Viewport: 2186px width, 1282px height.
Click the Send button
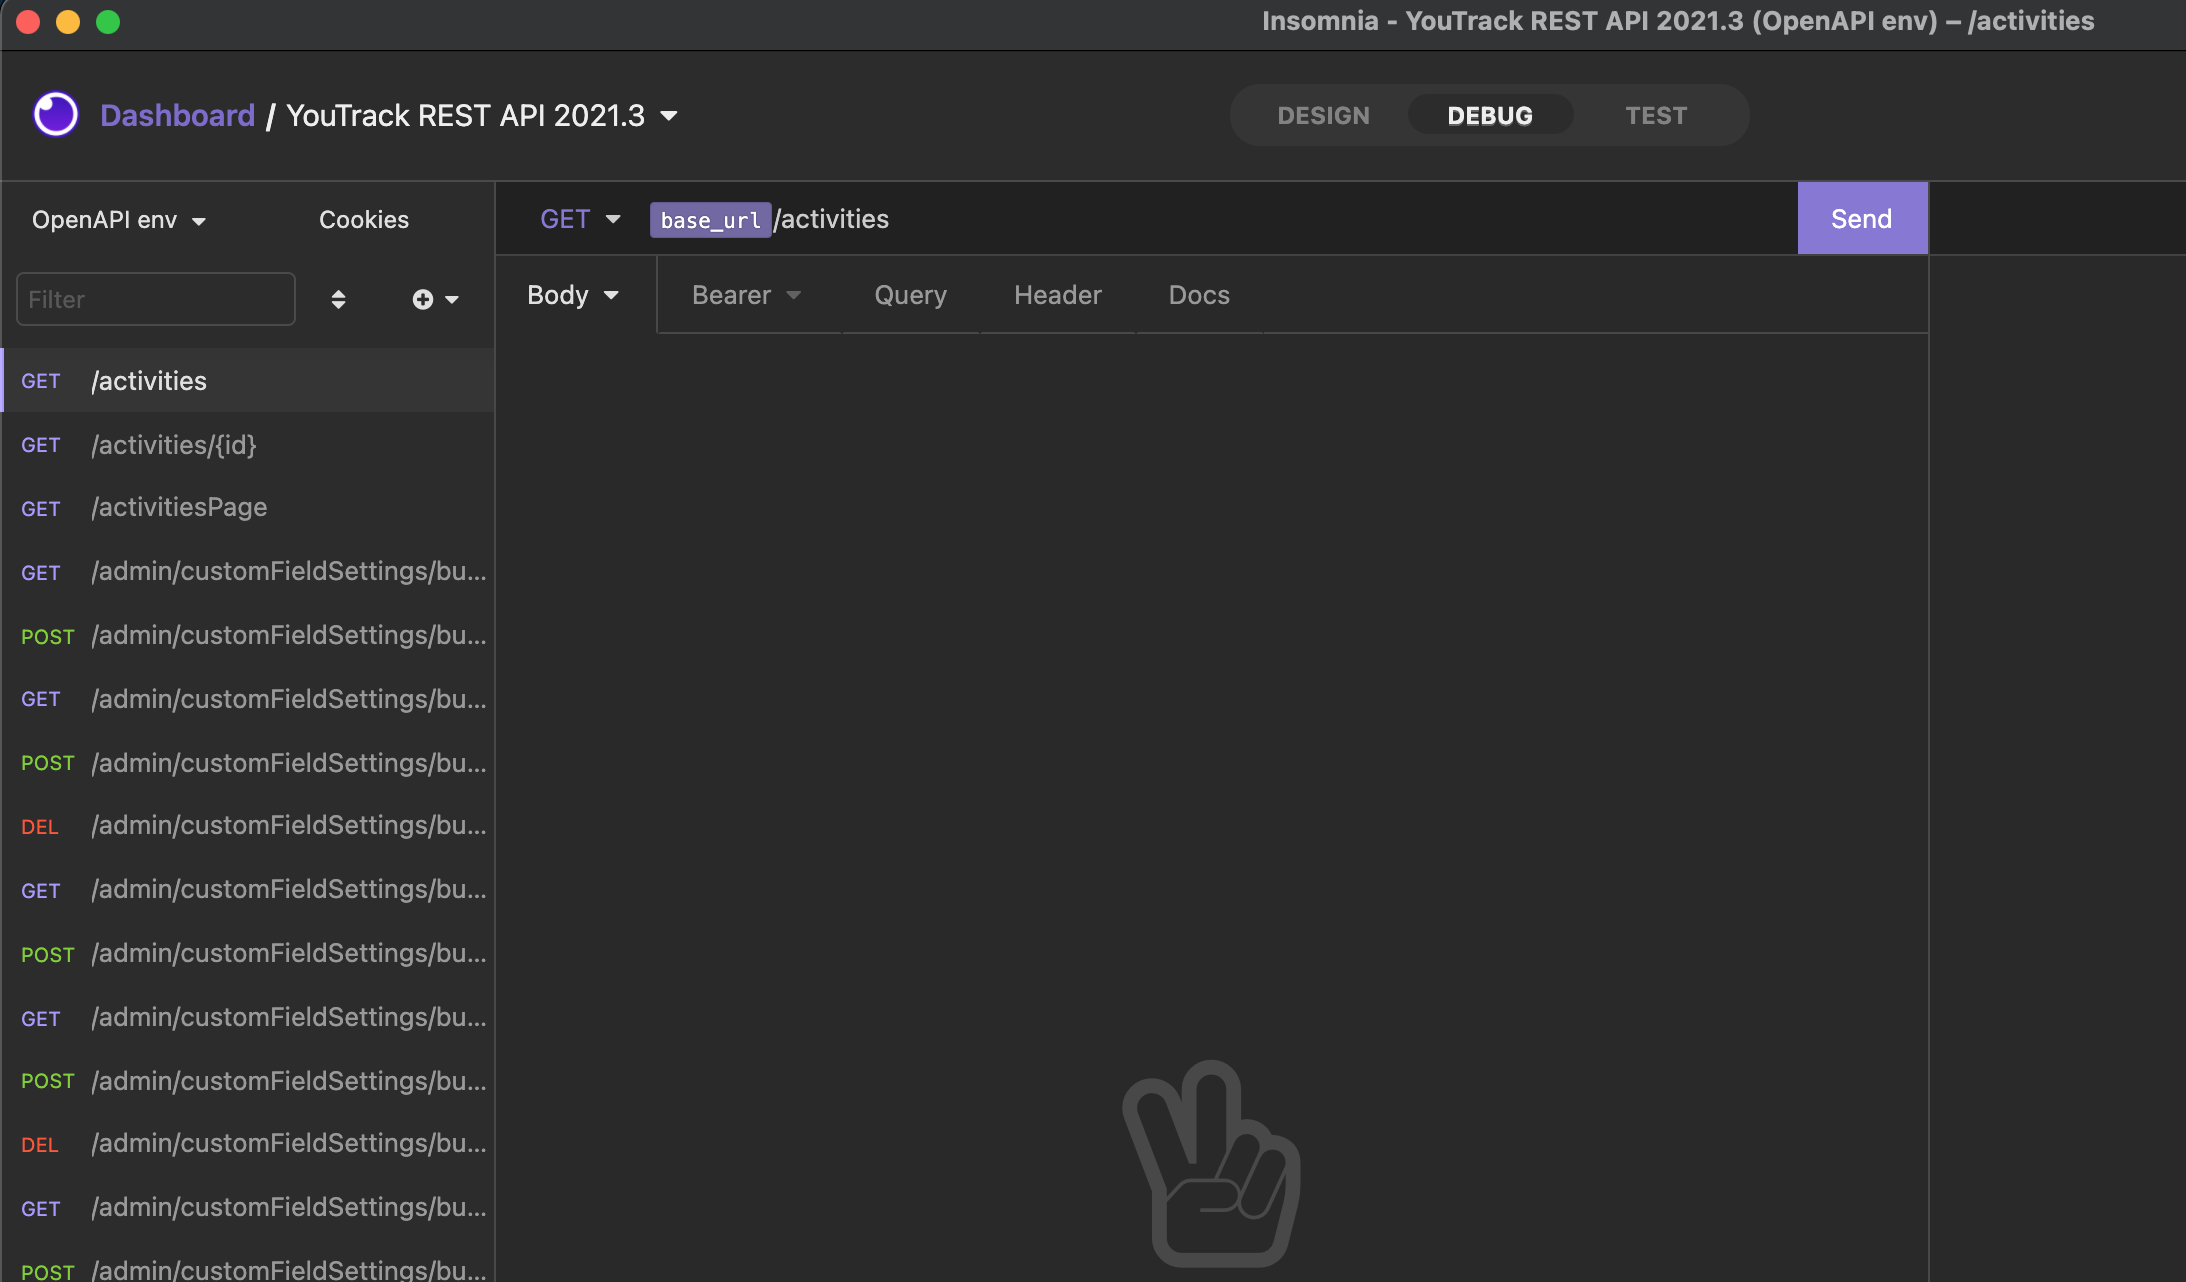1862,218
